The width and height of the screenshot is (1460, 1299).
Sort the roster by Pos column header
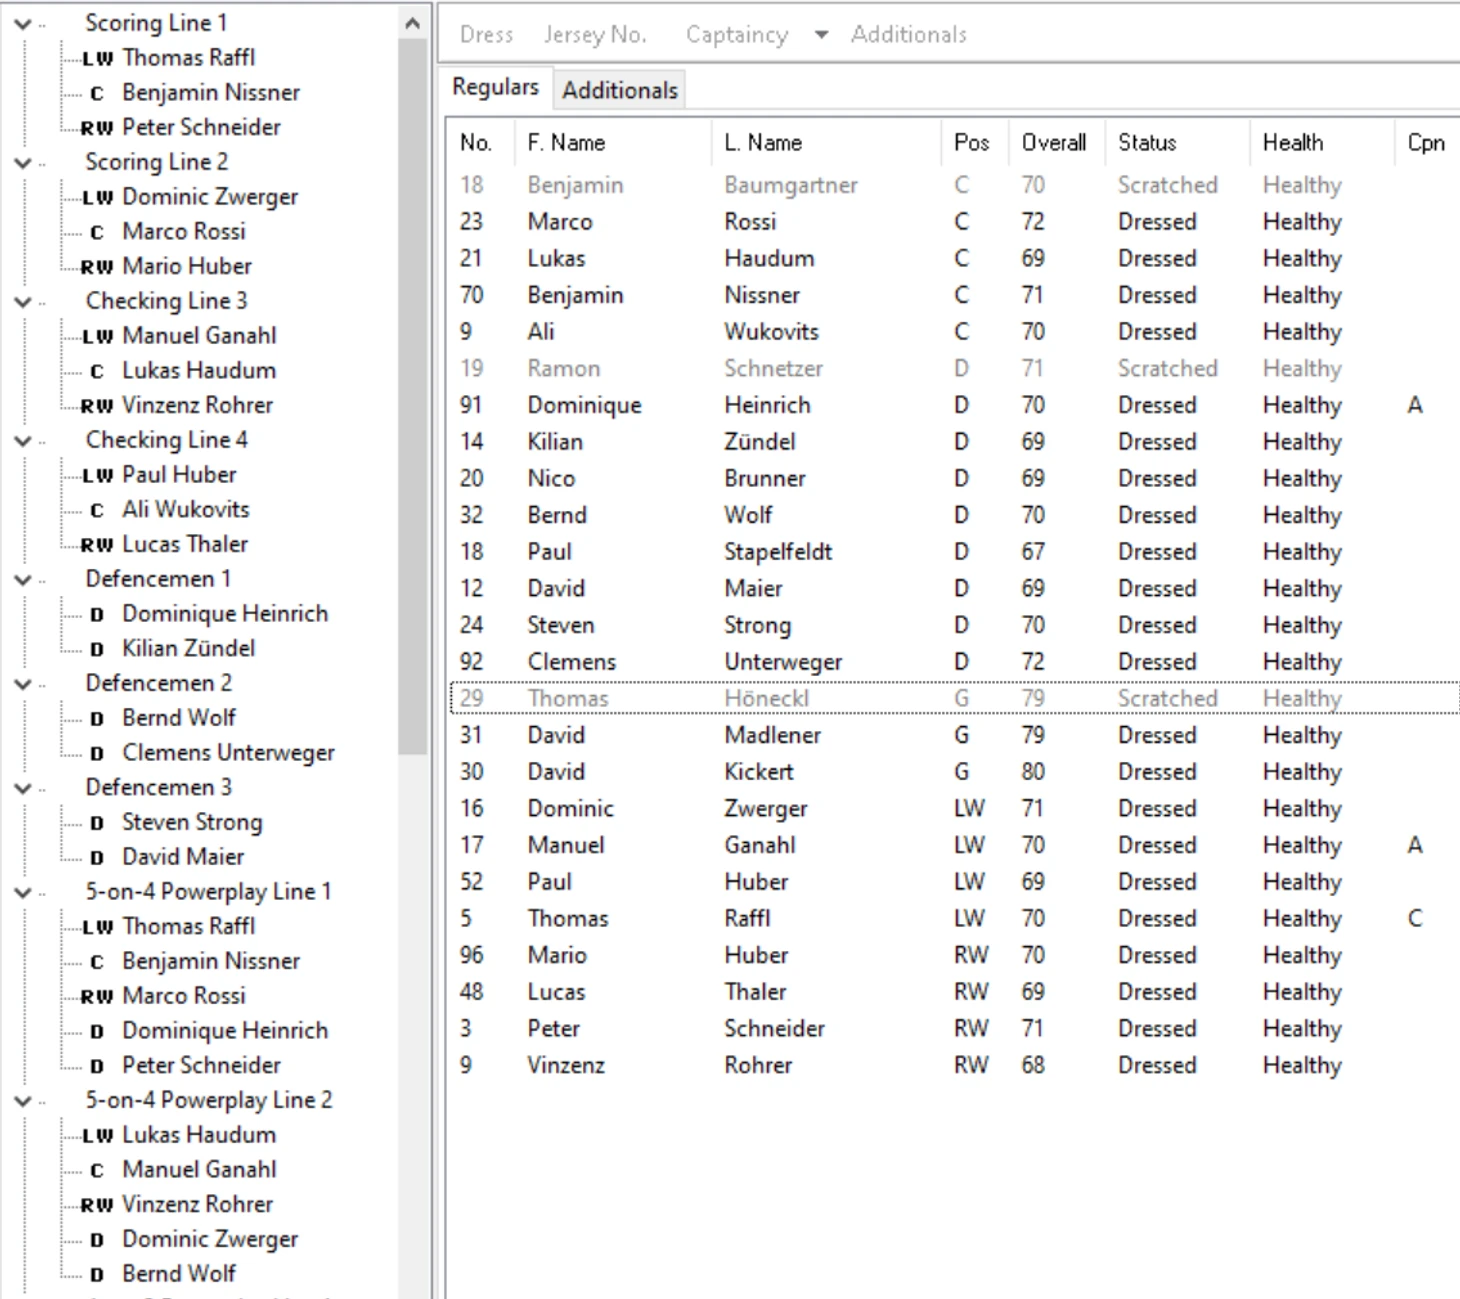click(971, 143)
